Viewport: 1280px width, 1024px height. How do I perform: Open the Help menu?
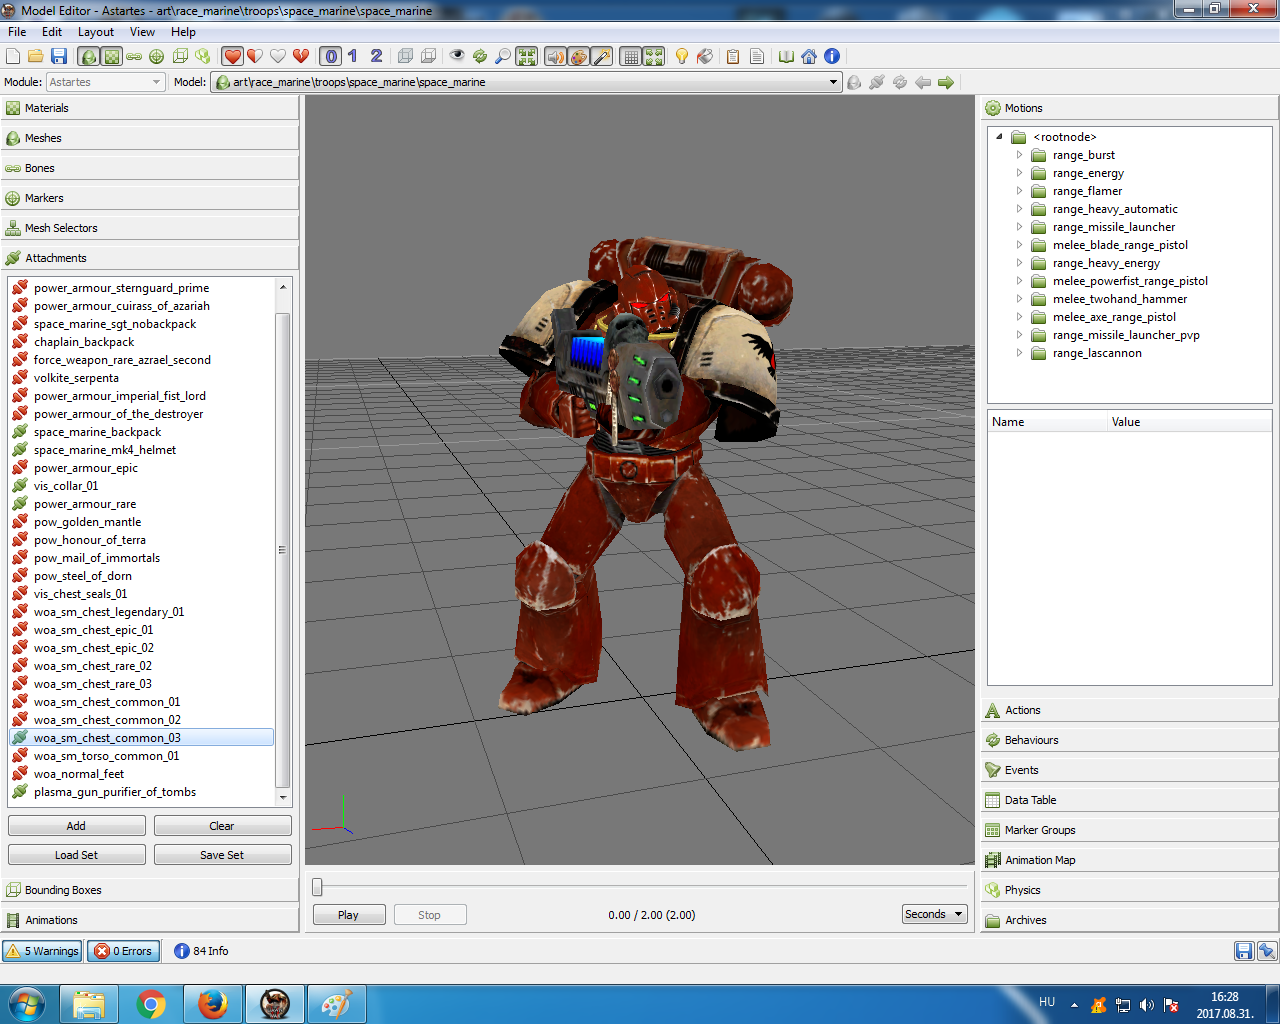183,32
